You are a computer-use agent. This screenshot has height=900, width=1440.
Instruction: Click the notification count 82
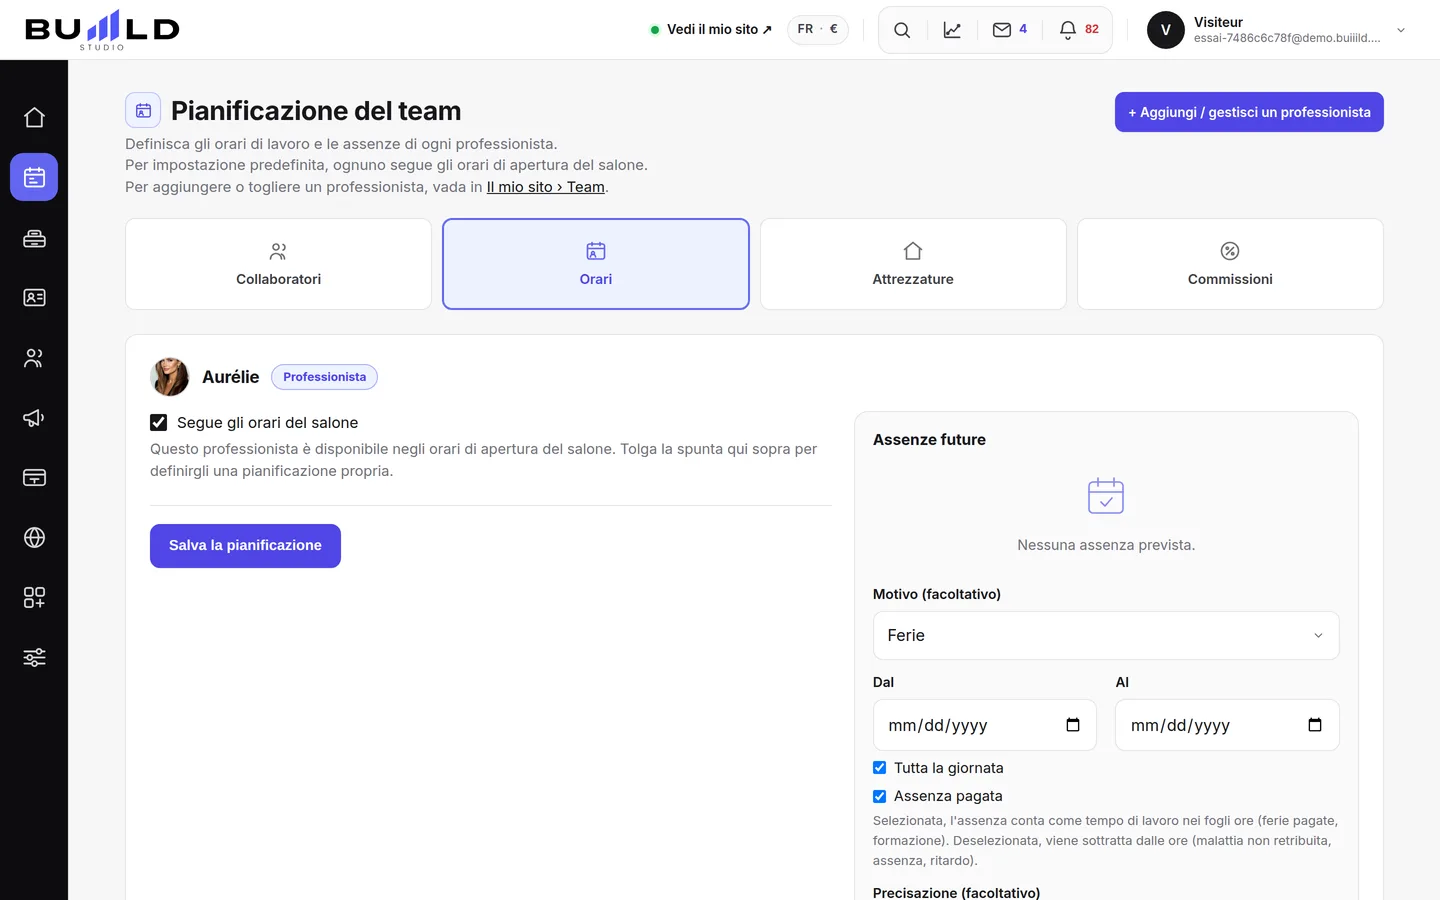point(1092,29)
